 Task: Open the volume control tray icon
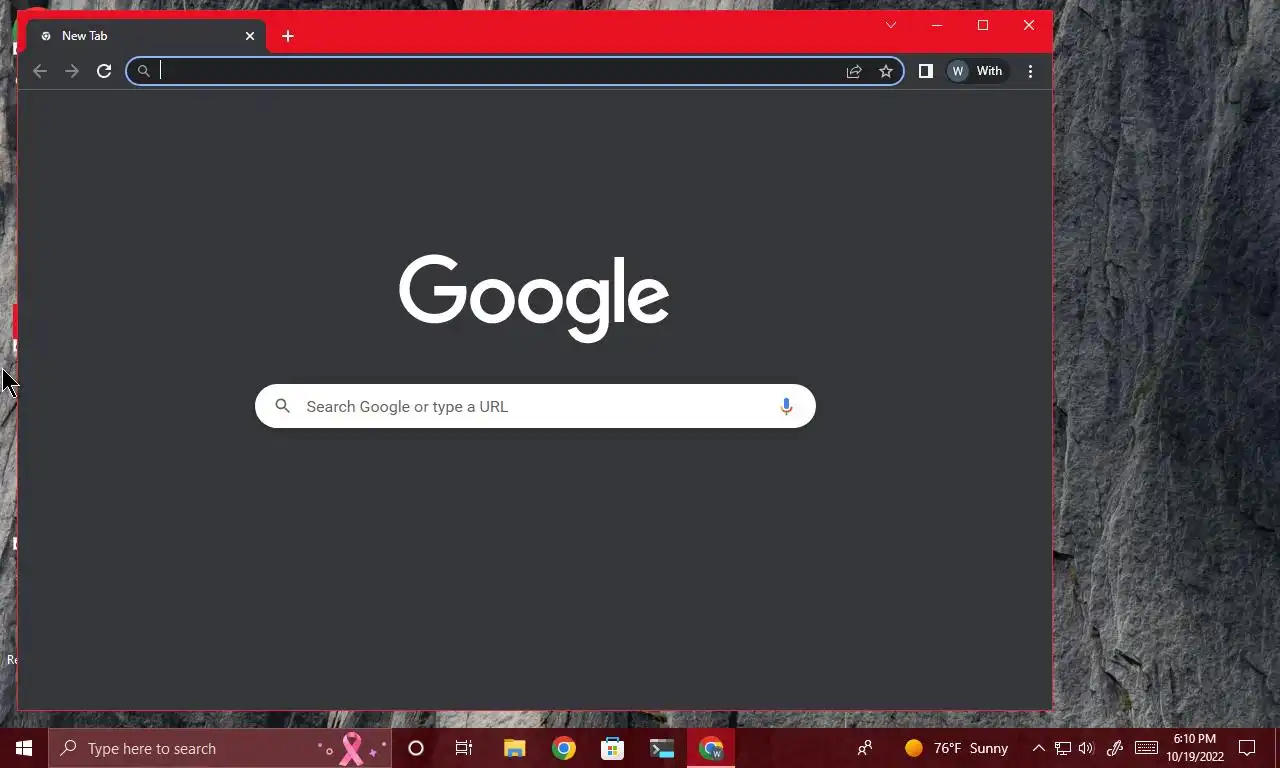(1087, 748)
